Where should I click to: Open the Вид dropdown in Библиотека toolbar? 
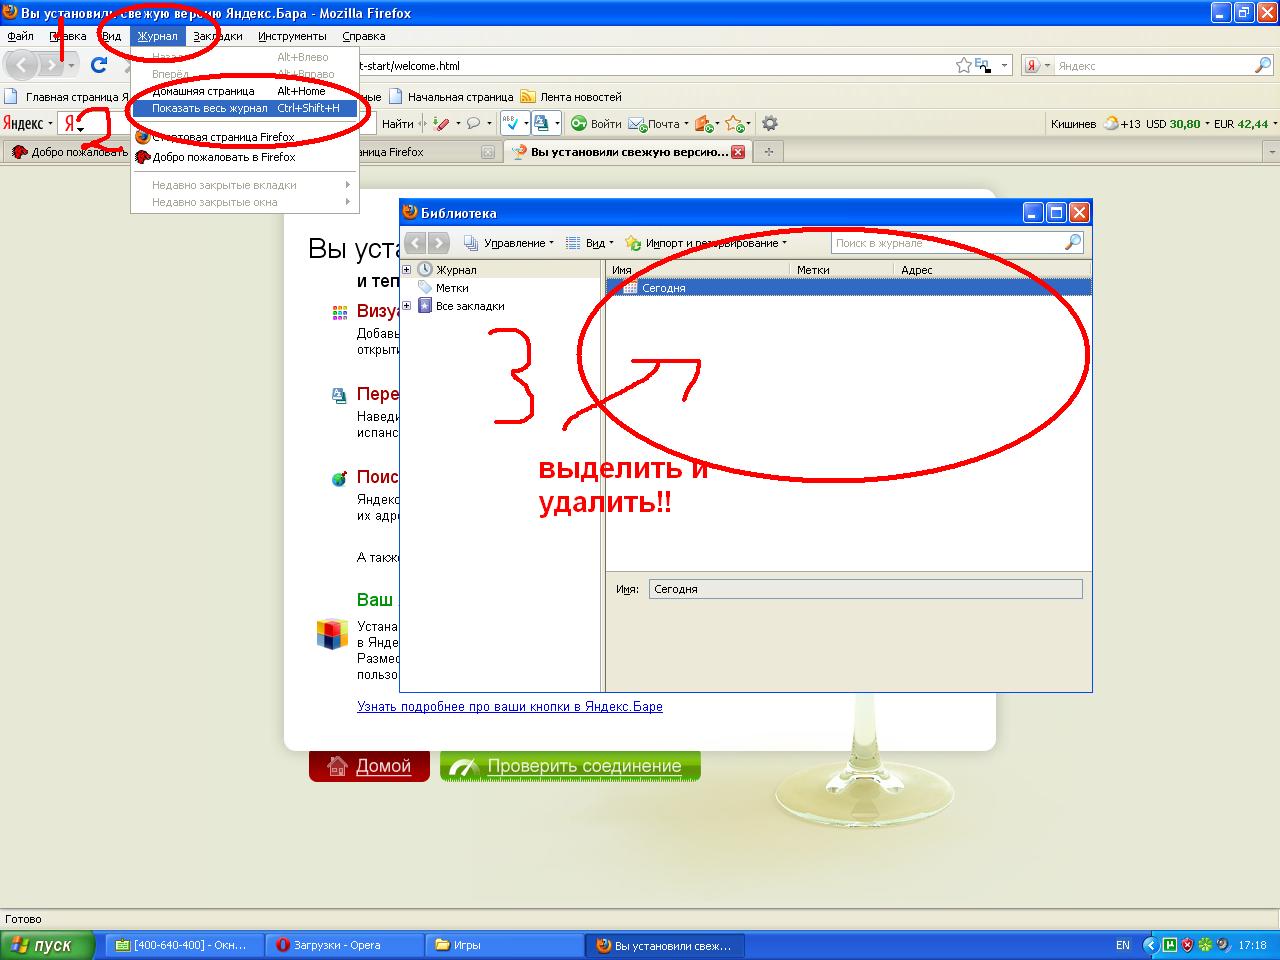[x=588, y=243]
